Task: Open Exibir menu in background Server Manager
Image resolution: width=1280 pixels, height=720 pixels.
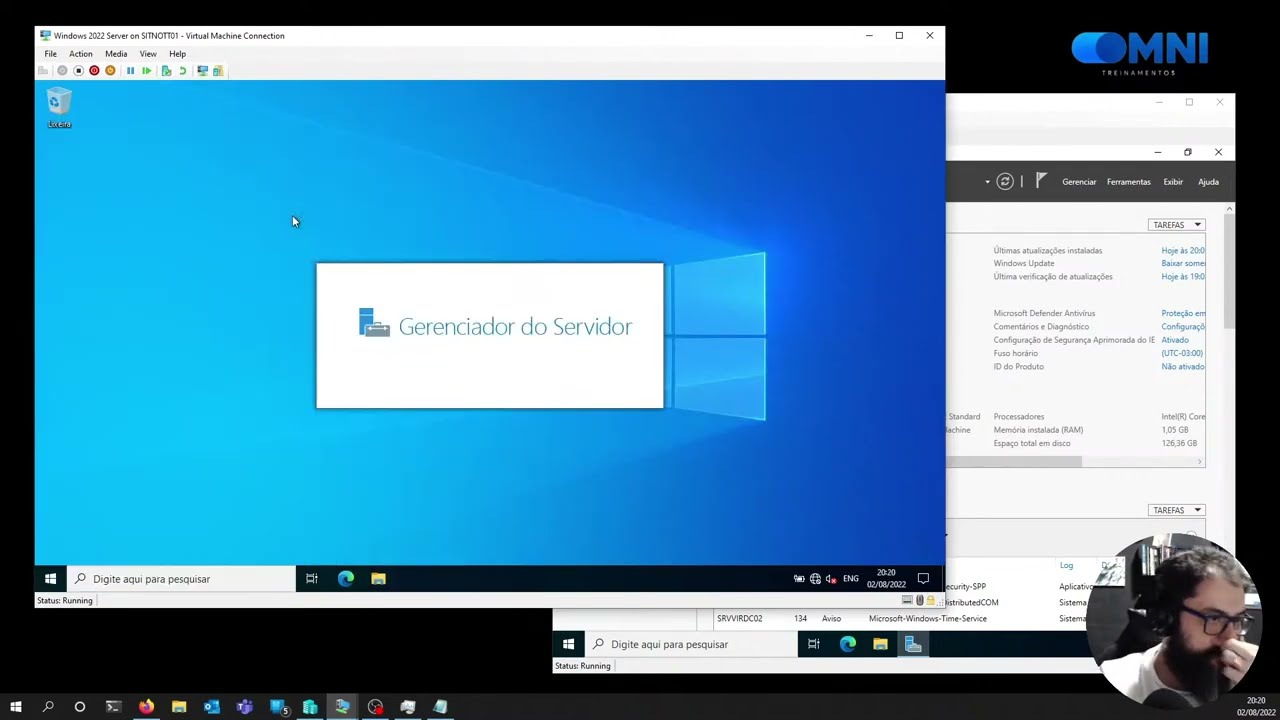Action: pyautogui.click(x=1173, y=182)
